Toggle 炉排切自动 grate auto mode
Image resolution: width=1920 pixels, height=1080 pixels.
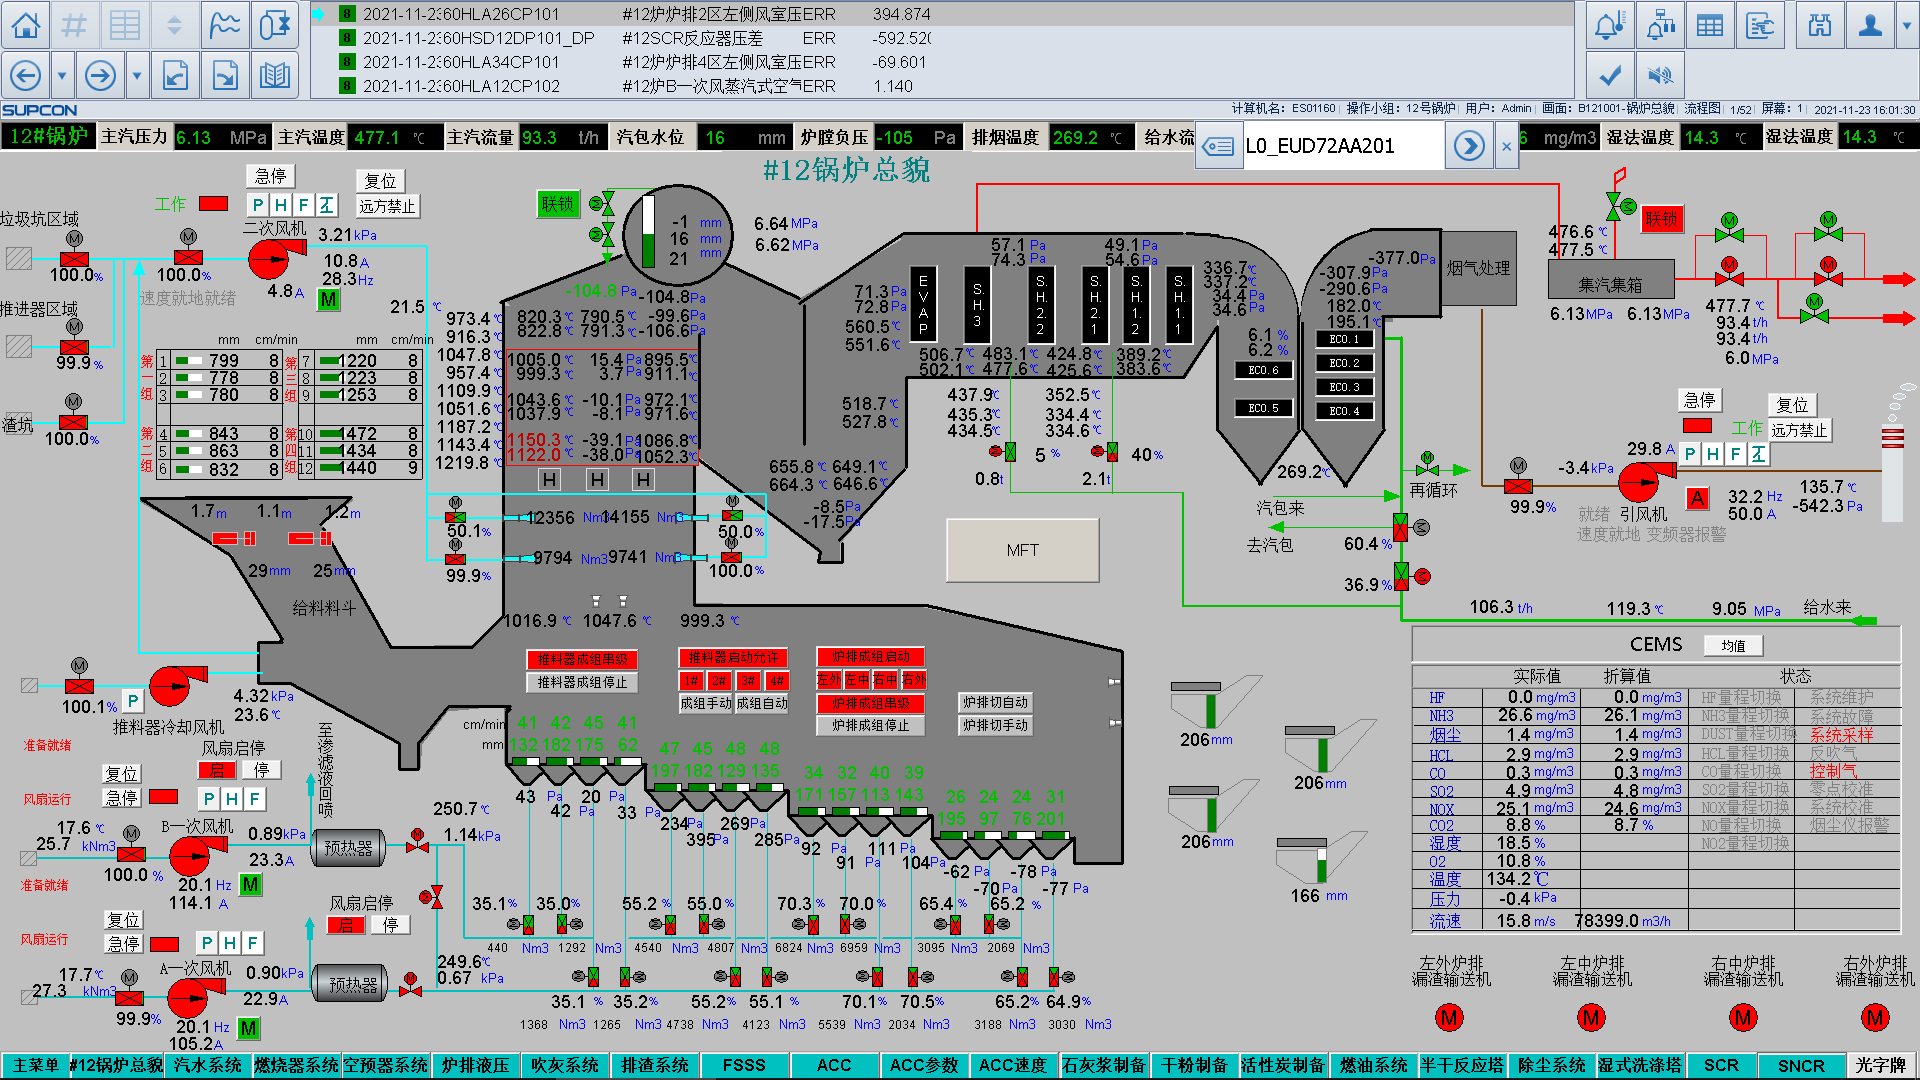(x=994, y=702)
